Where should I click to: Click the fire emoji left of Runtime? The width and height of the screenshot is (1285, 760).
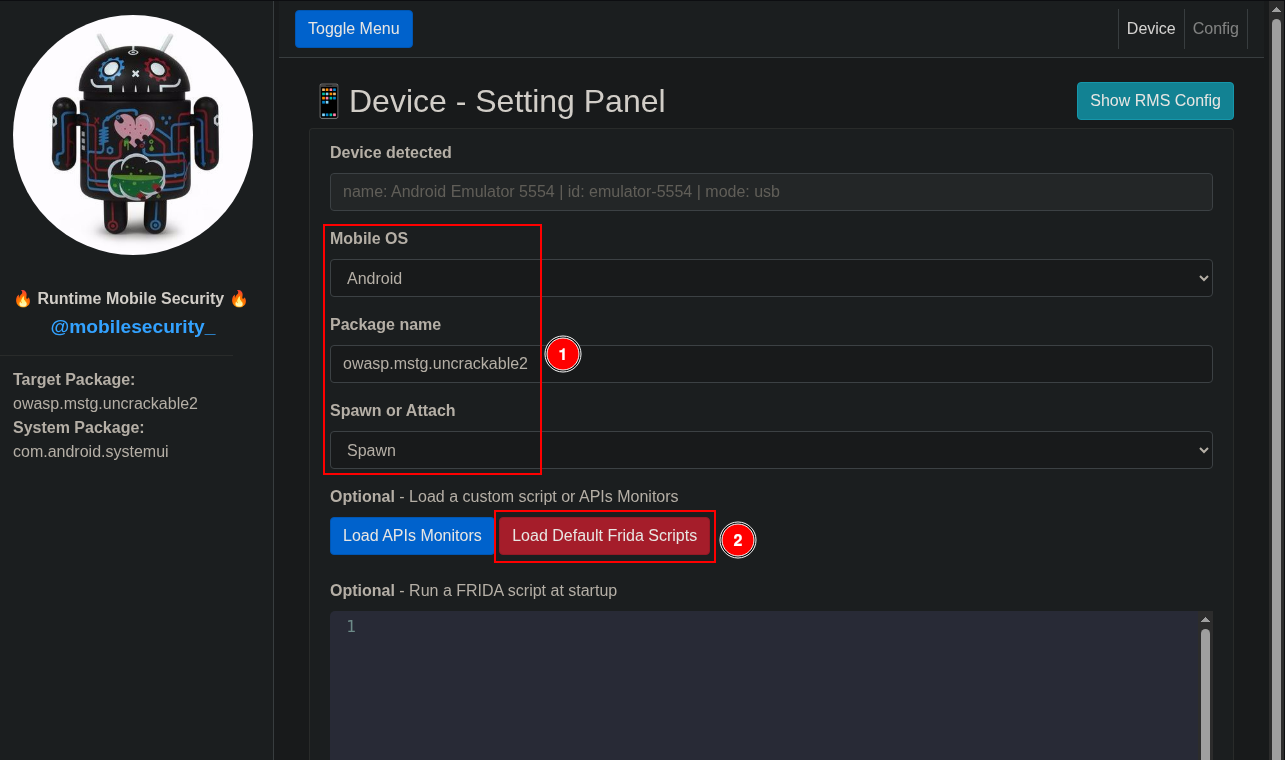point(23,298)
